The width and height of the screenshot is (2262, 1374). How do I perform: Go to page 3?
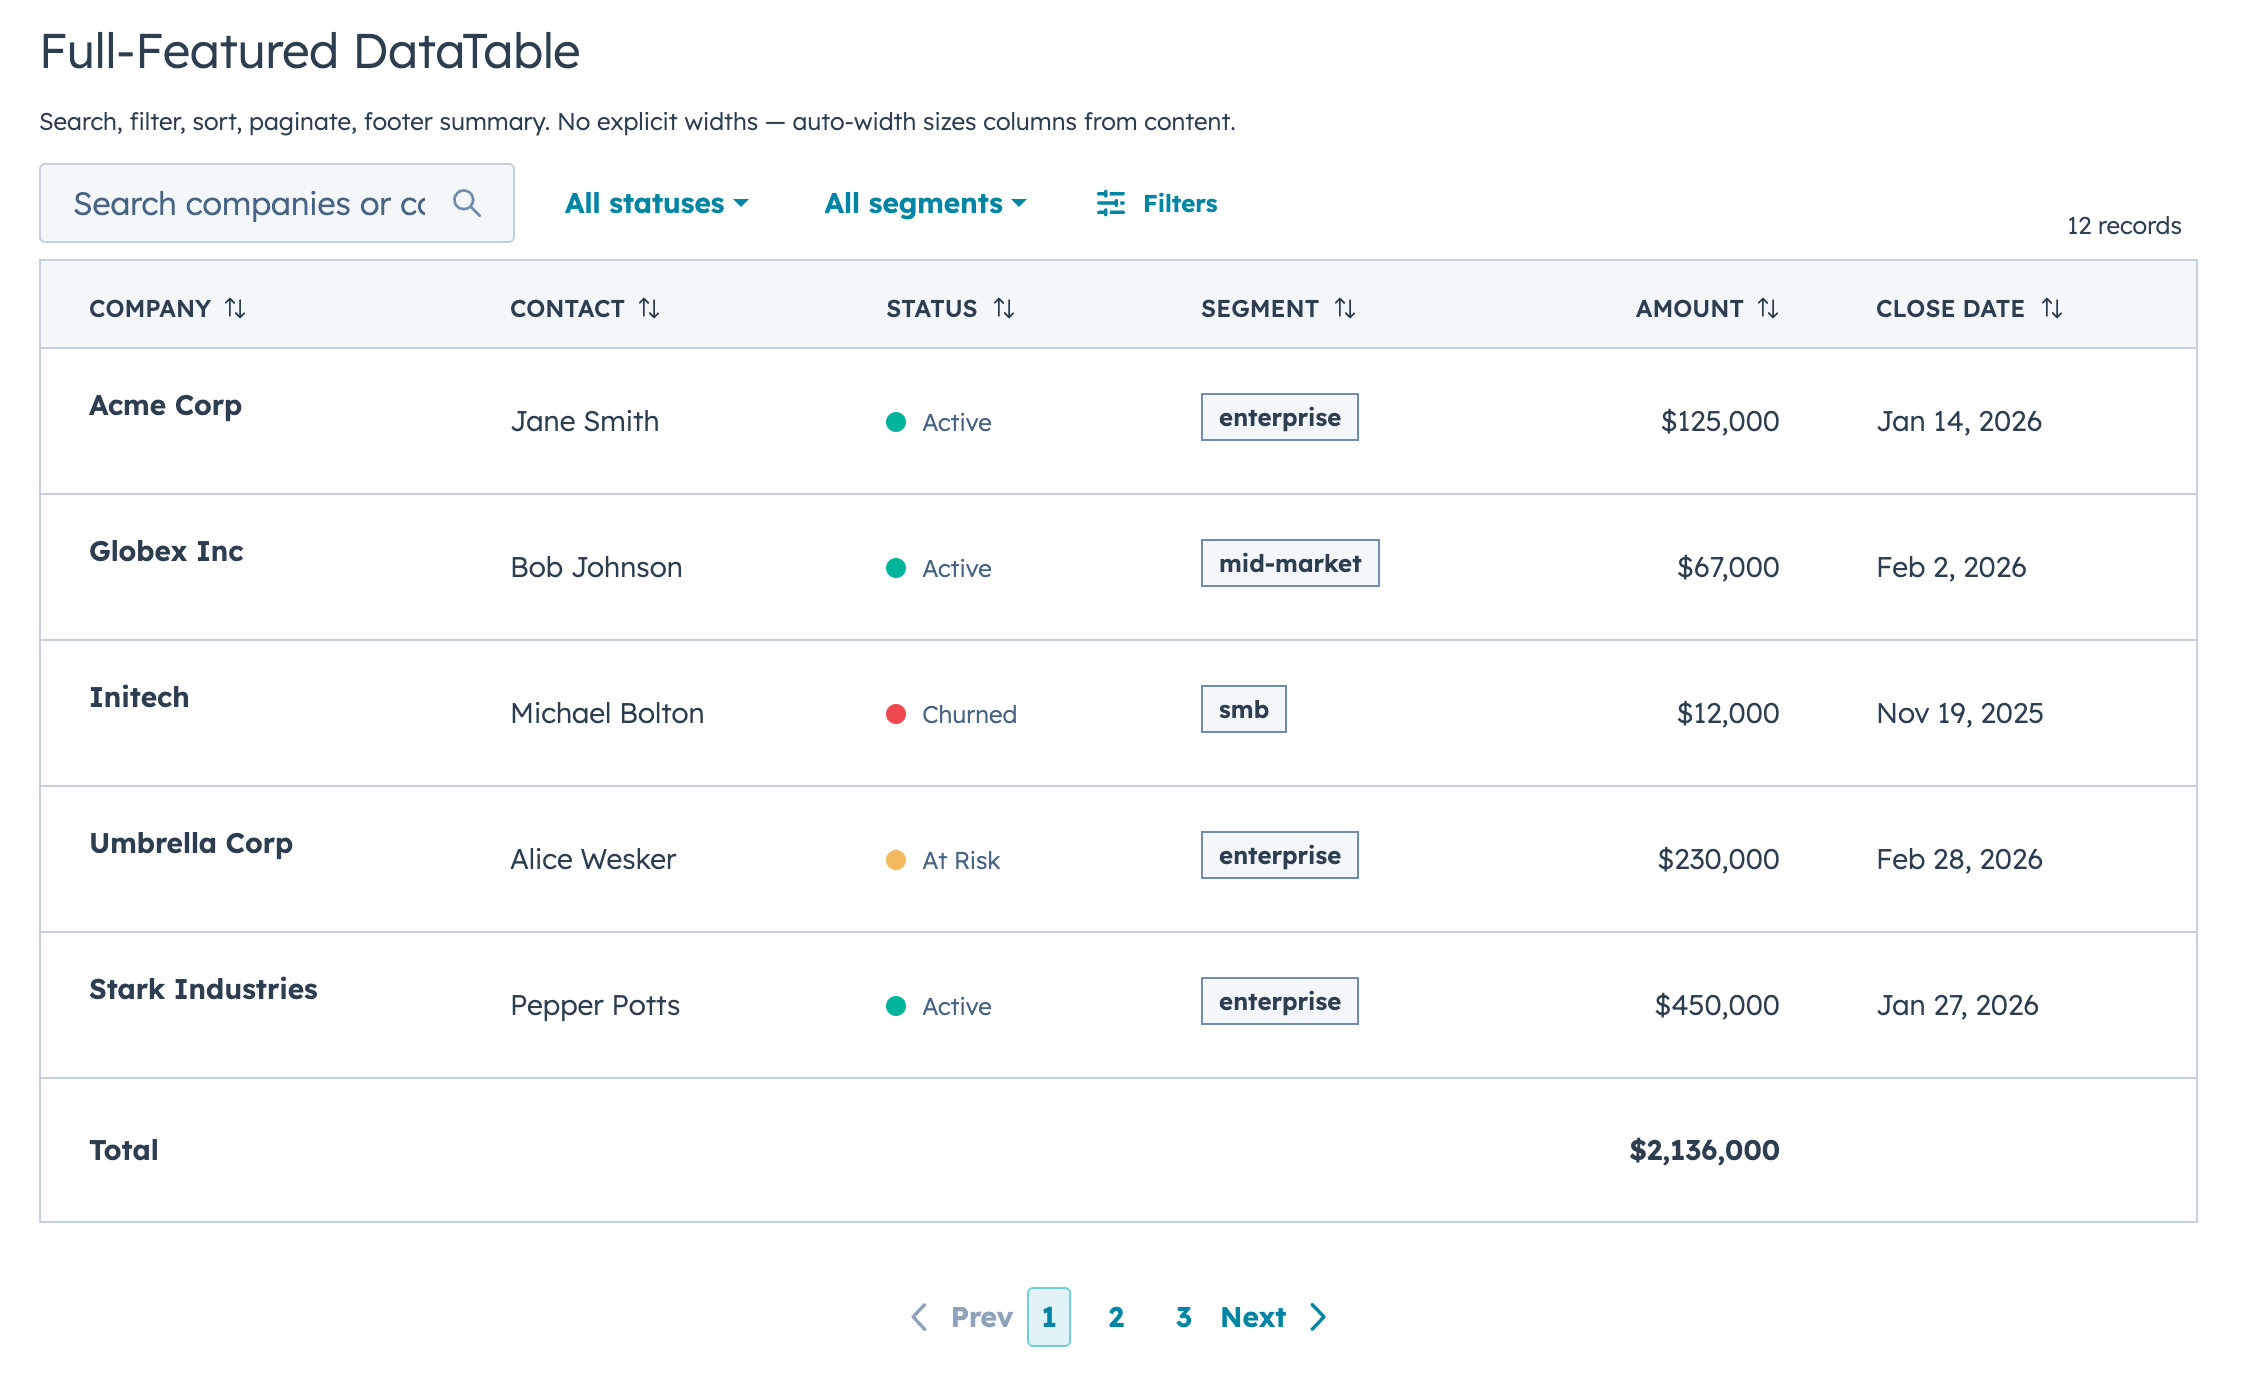tap(1184, 1317)
